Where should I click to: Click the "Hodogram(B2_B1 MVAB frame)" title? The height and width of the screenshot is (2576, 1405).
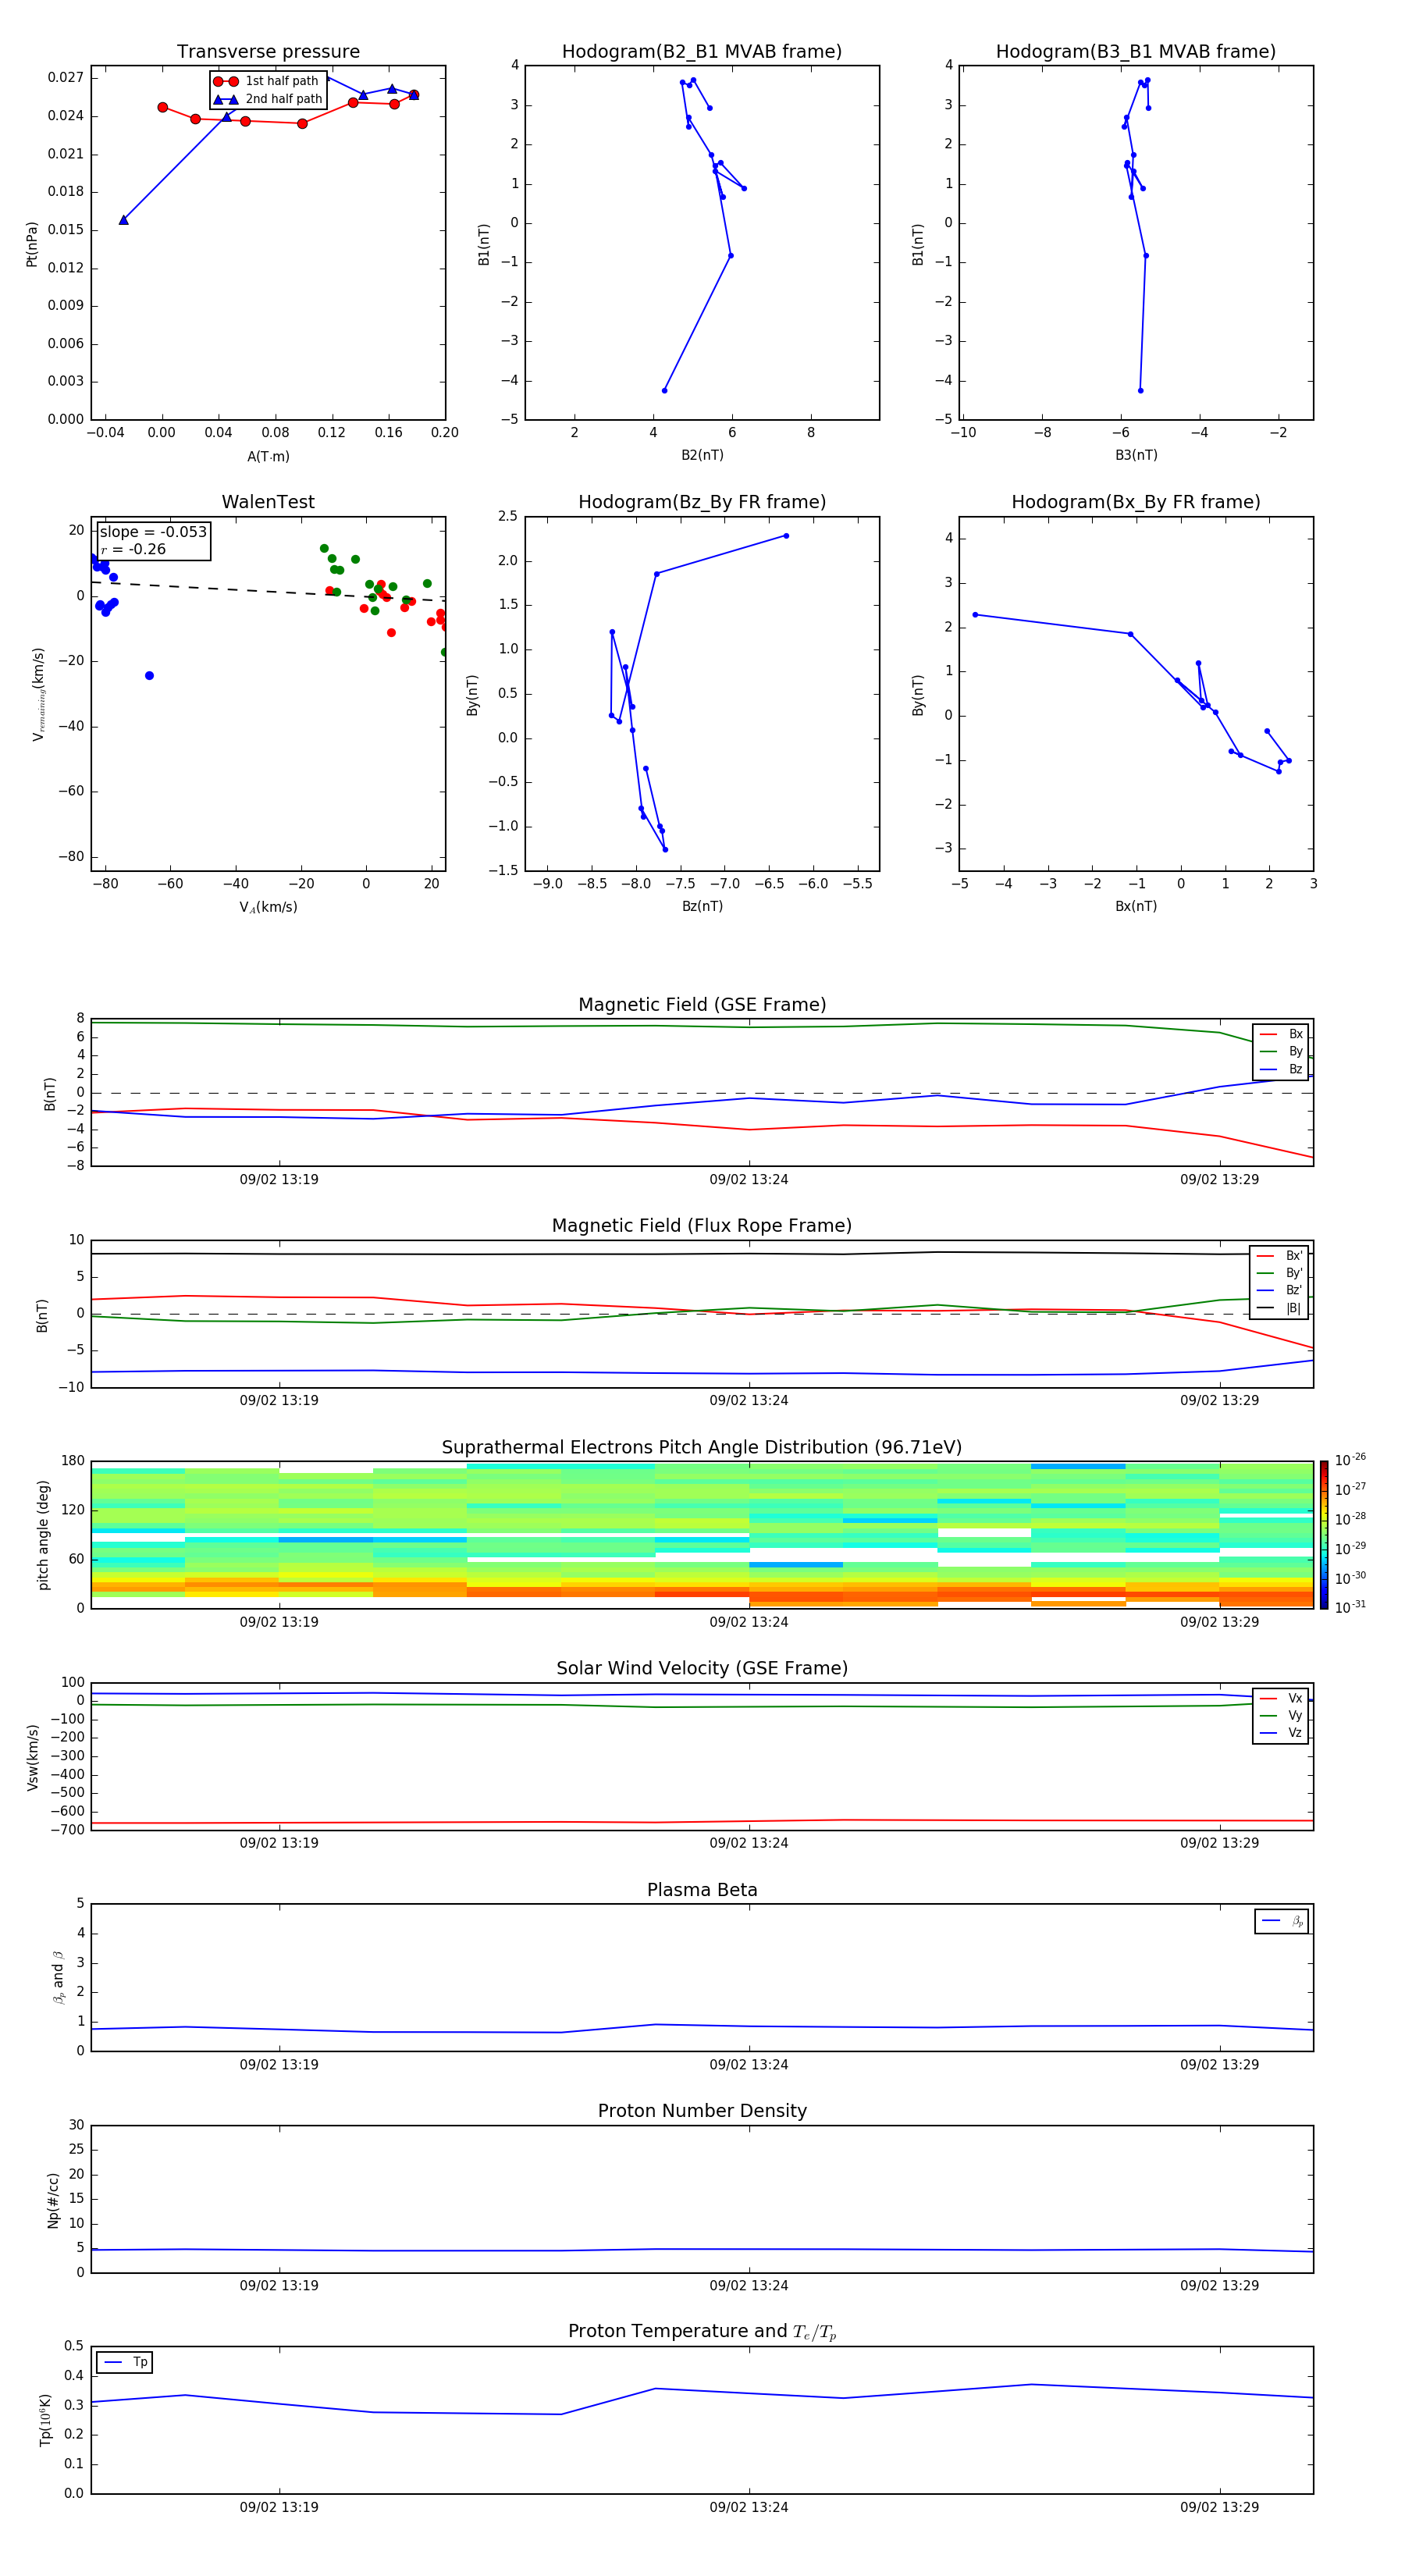point(702,52)
